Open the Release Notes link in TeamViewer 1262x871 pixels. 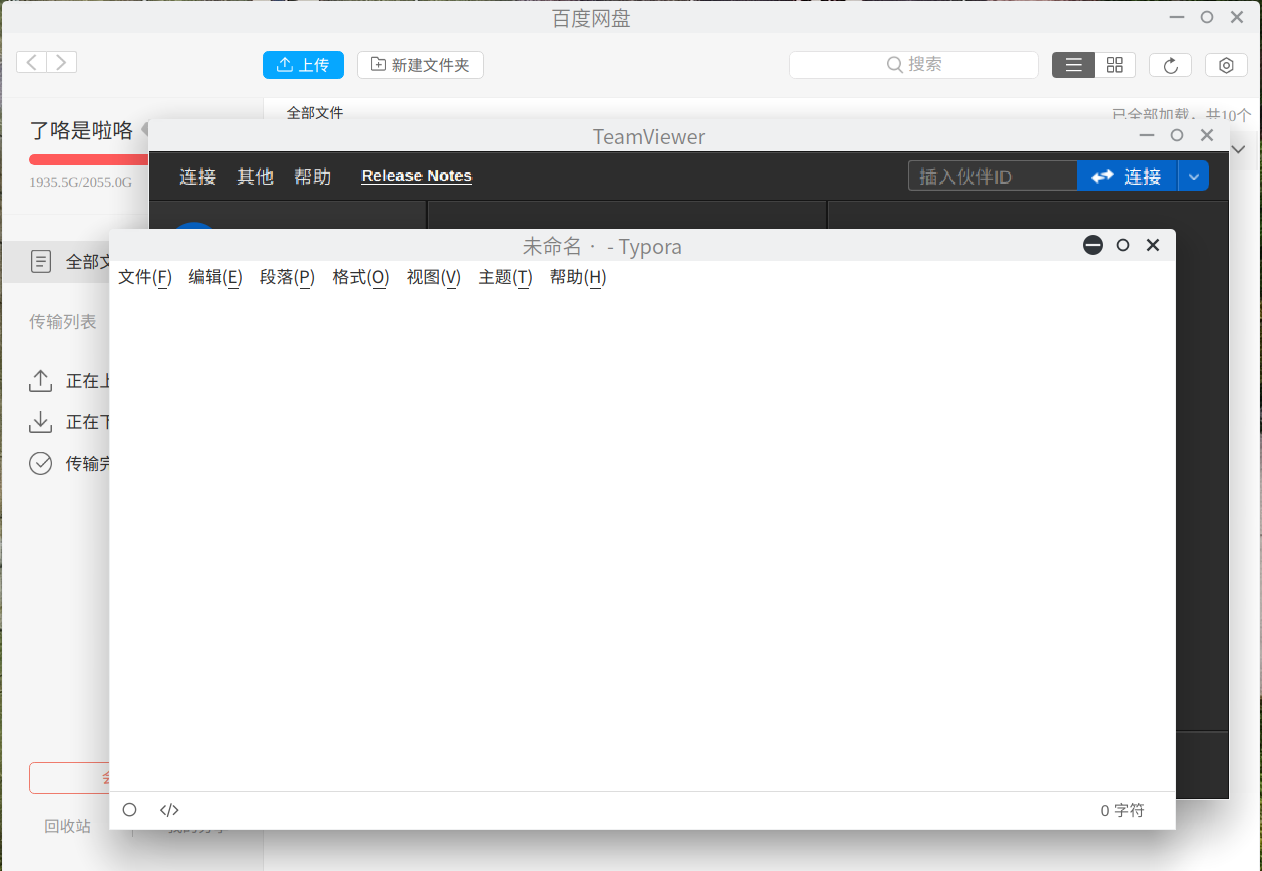[416, 176]
